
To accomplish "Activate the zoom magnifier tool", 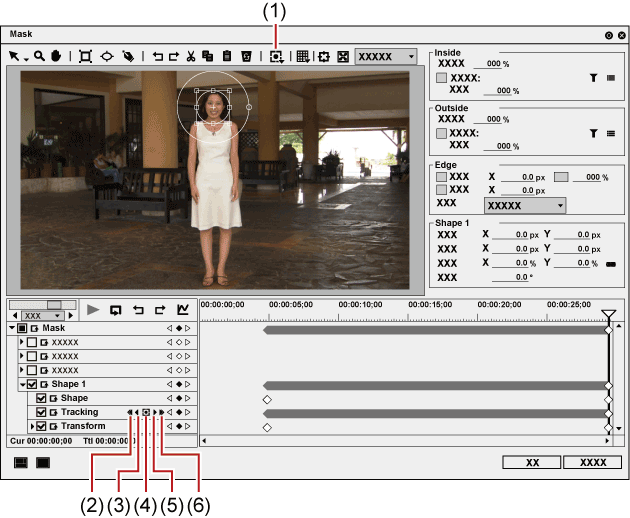I will (x=39, y=56).
